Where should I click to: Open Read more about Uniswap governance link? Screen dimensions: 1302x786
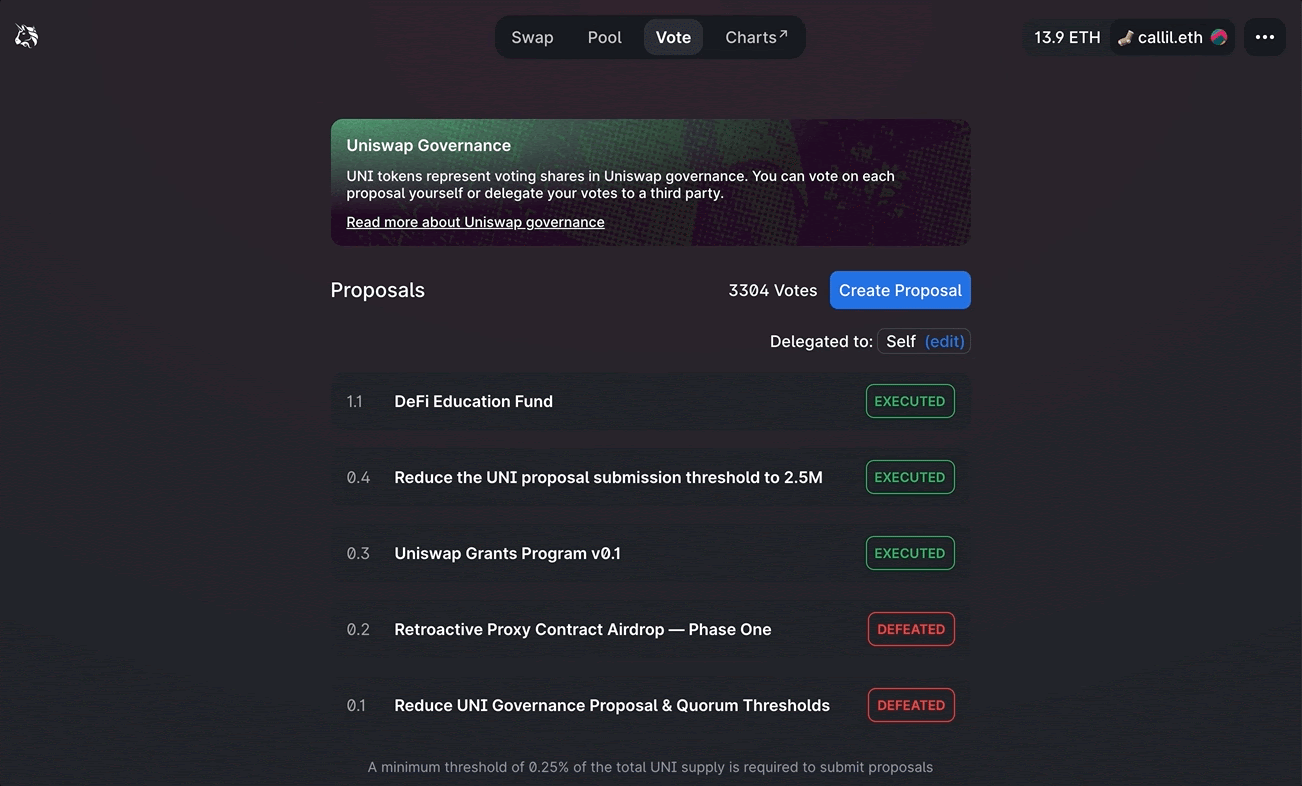click(475, 222)
